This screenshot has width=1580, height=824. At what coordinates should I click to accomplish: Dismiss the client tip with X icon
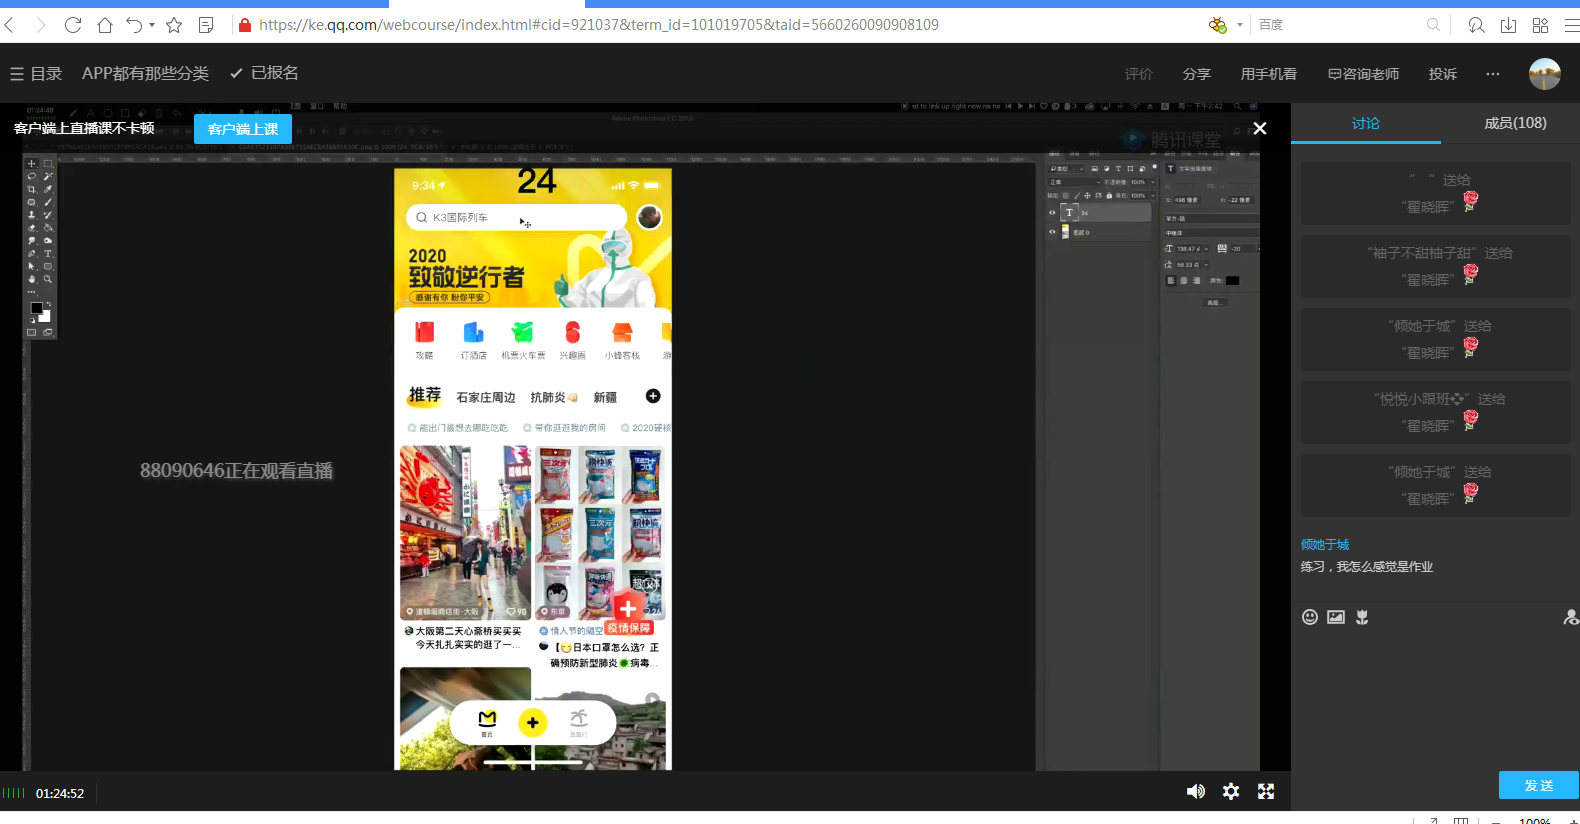coord(1260,128)
